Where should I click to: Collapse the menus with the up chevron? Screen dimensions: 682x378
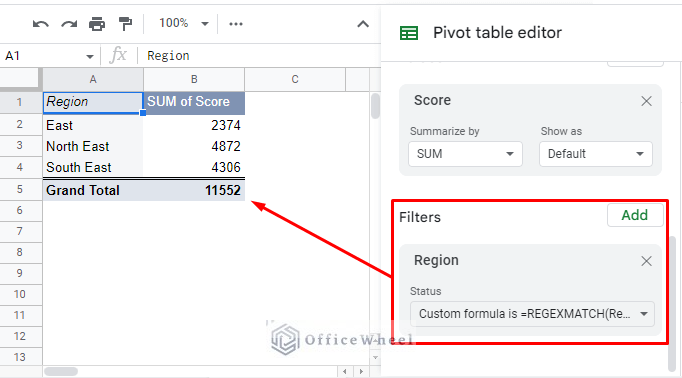click(363, 24)
